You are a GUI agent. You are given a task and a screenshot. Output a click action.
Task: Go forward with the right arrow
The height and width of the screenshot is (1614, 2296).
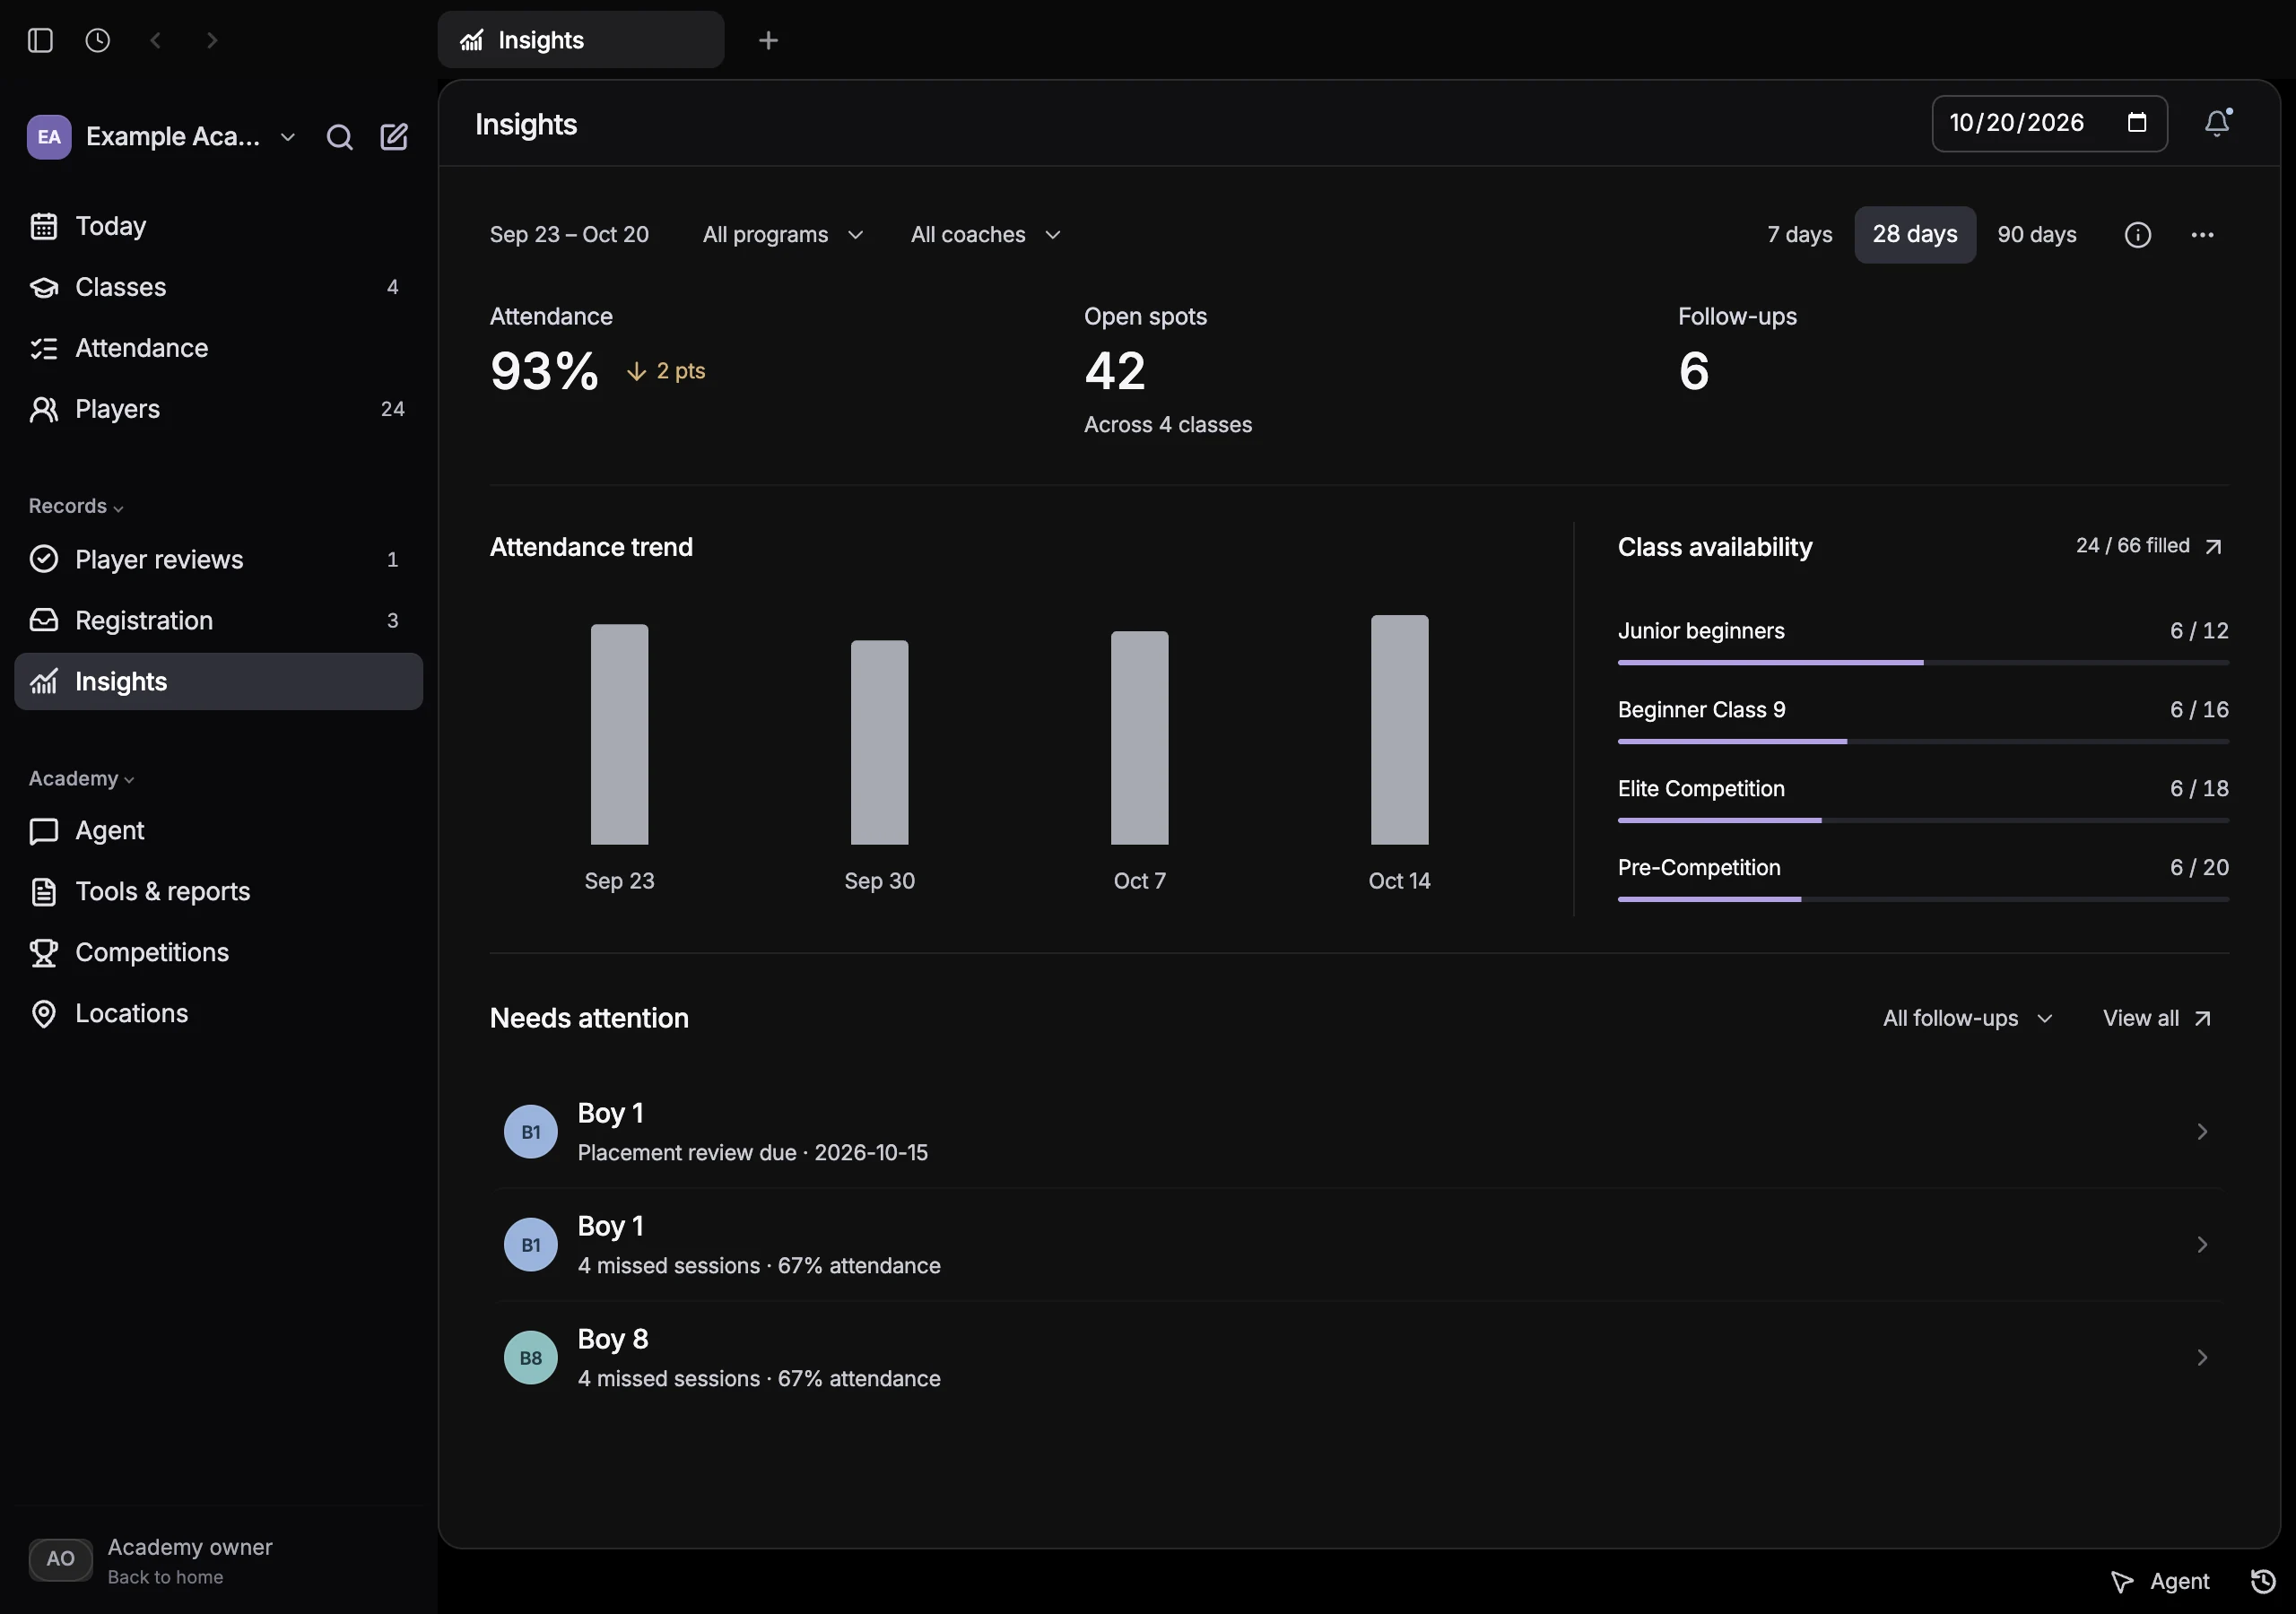(x=212, y=40)
